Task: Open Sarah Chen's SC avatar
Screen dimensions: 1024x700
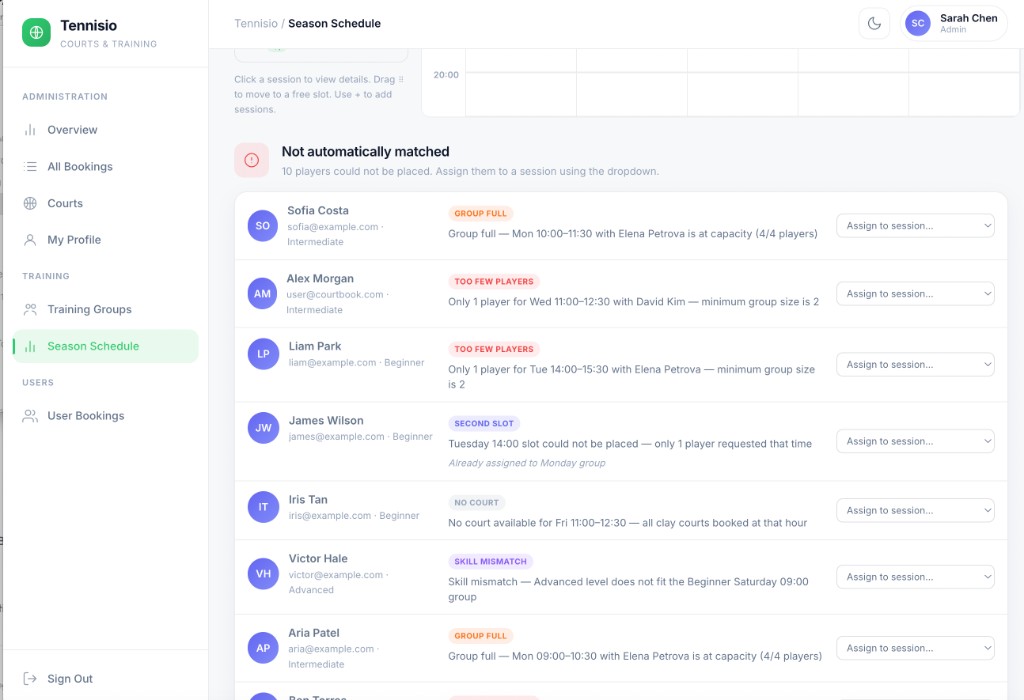Action: tap(918, 24)
